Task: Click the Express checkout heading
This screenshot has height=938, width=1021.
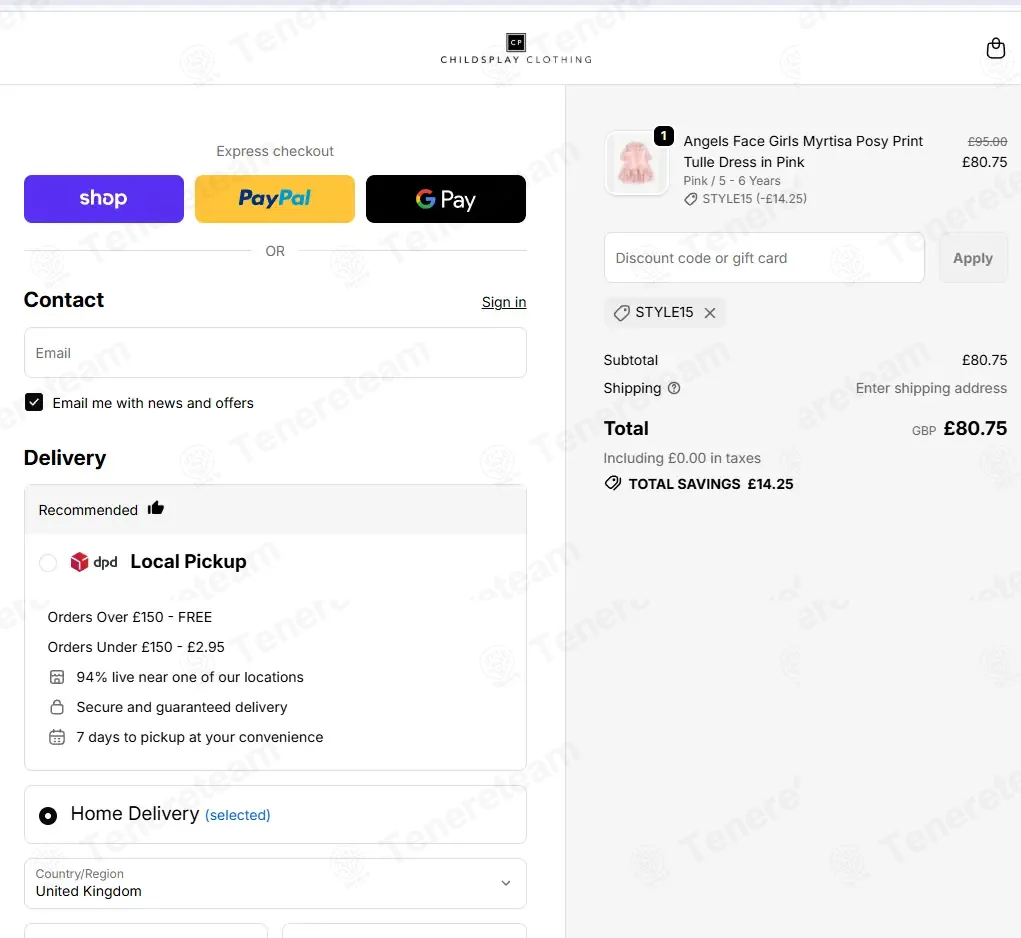Action: (x=275, y=151)
